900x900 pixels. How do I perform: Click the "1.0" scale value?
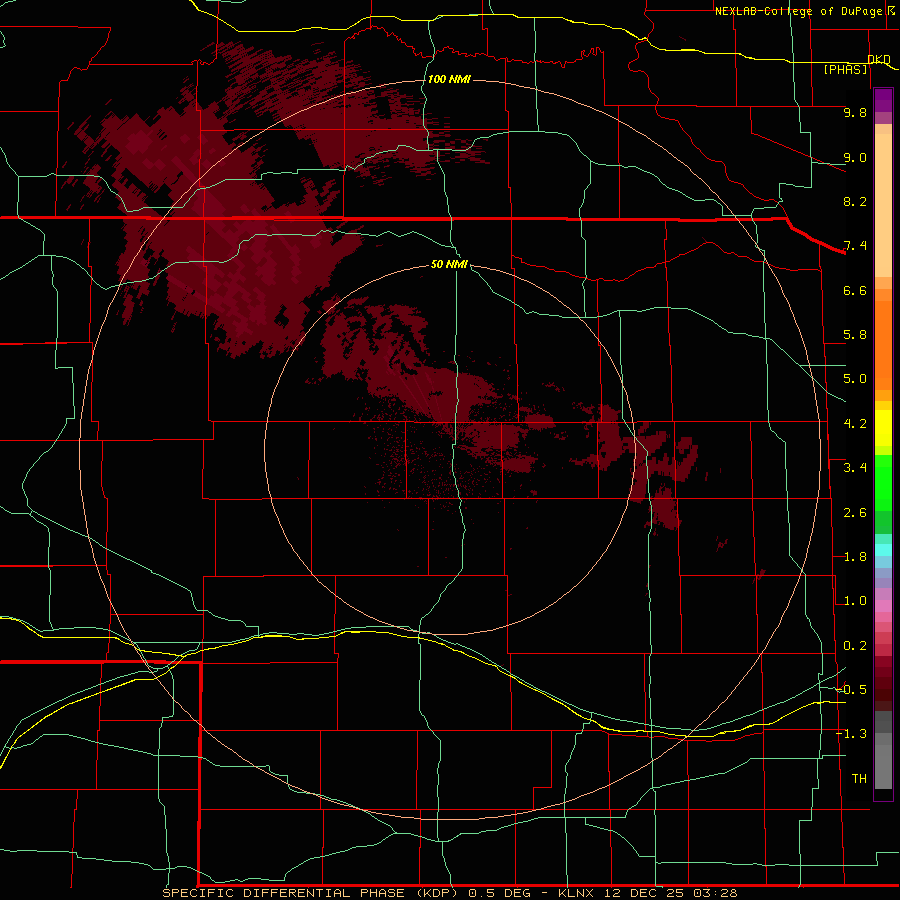(855, 601)
